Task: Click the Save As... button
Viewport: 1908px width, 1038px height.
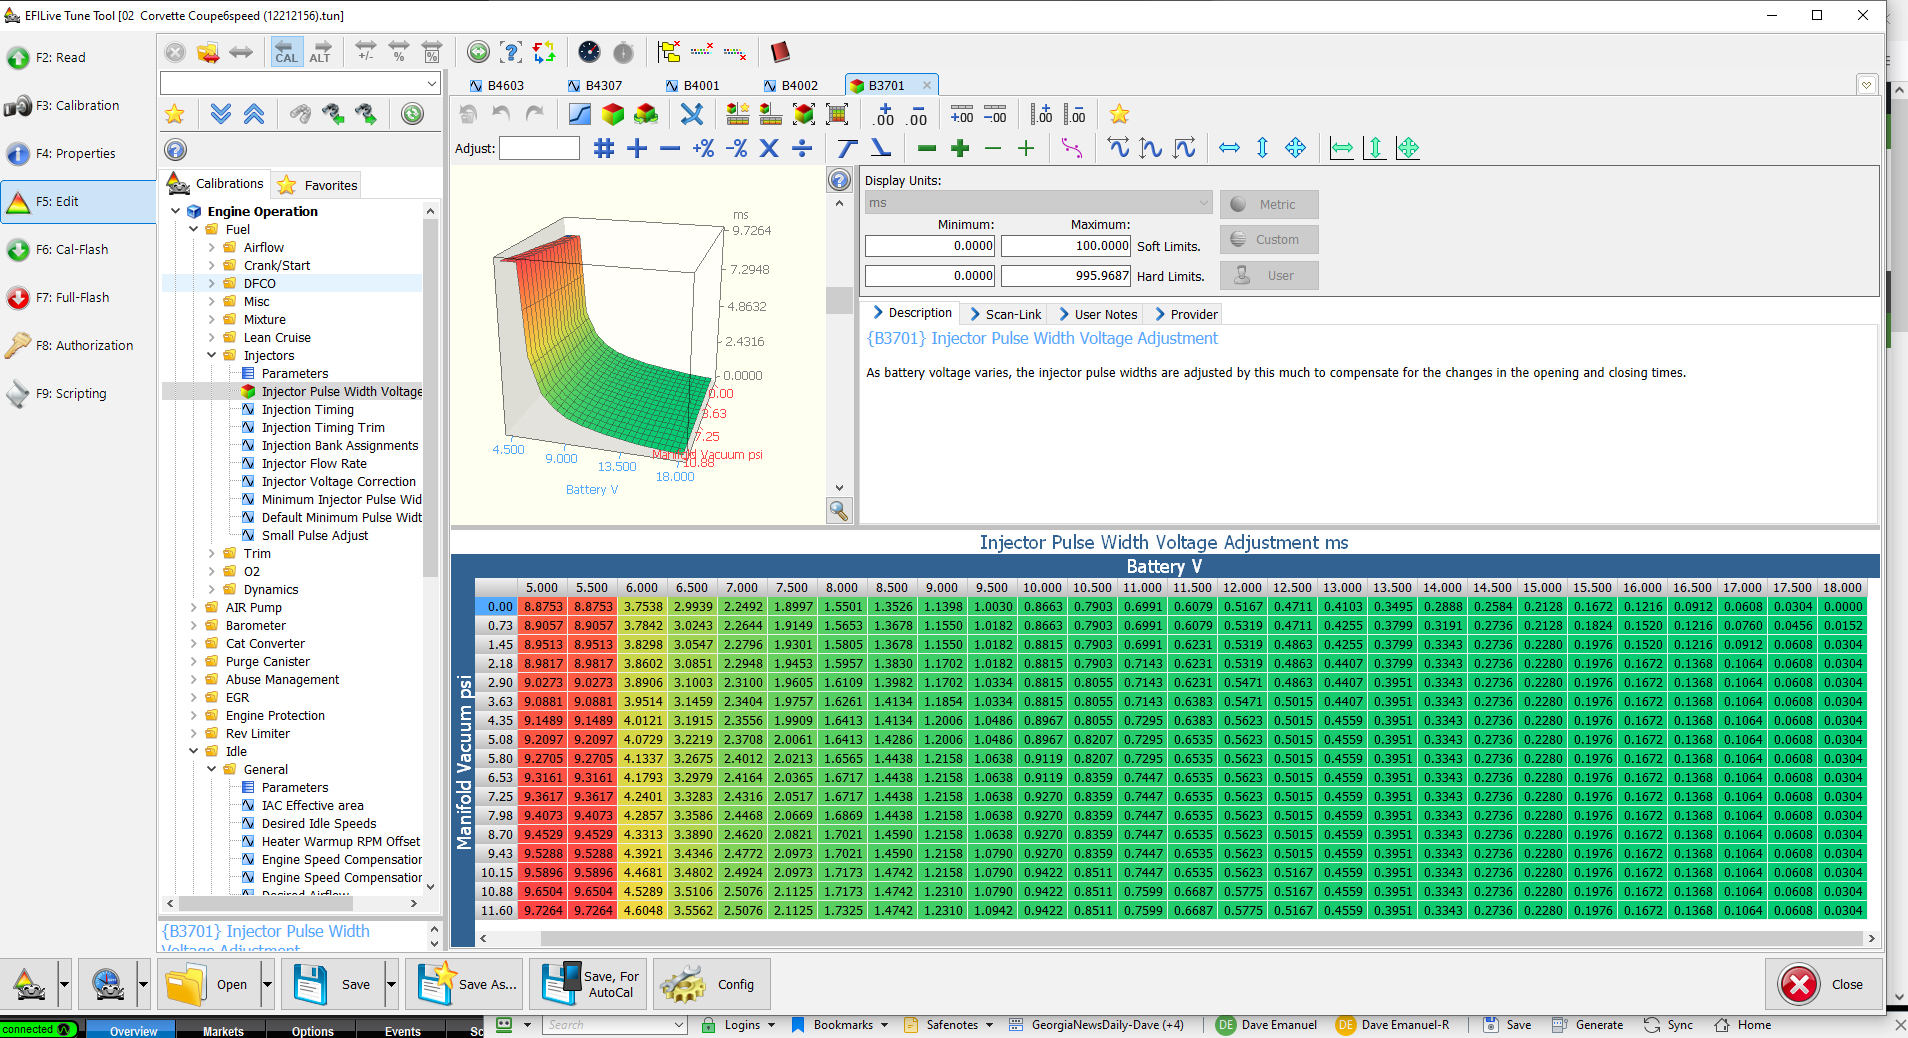Action: coord(469,984)
